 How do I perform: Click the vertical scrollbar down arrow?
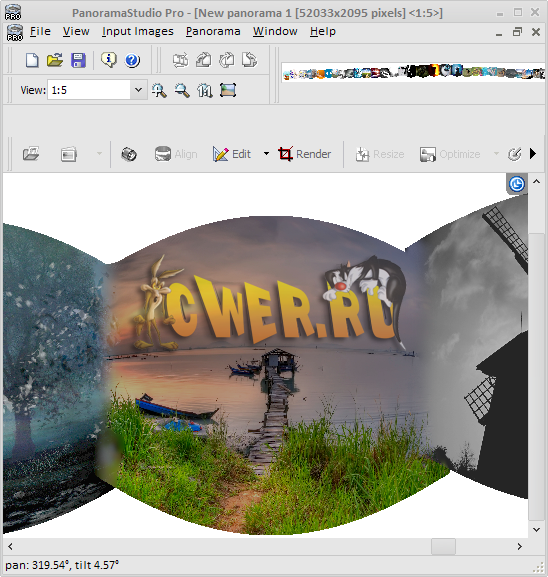(537, 530)
